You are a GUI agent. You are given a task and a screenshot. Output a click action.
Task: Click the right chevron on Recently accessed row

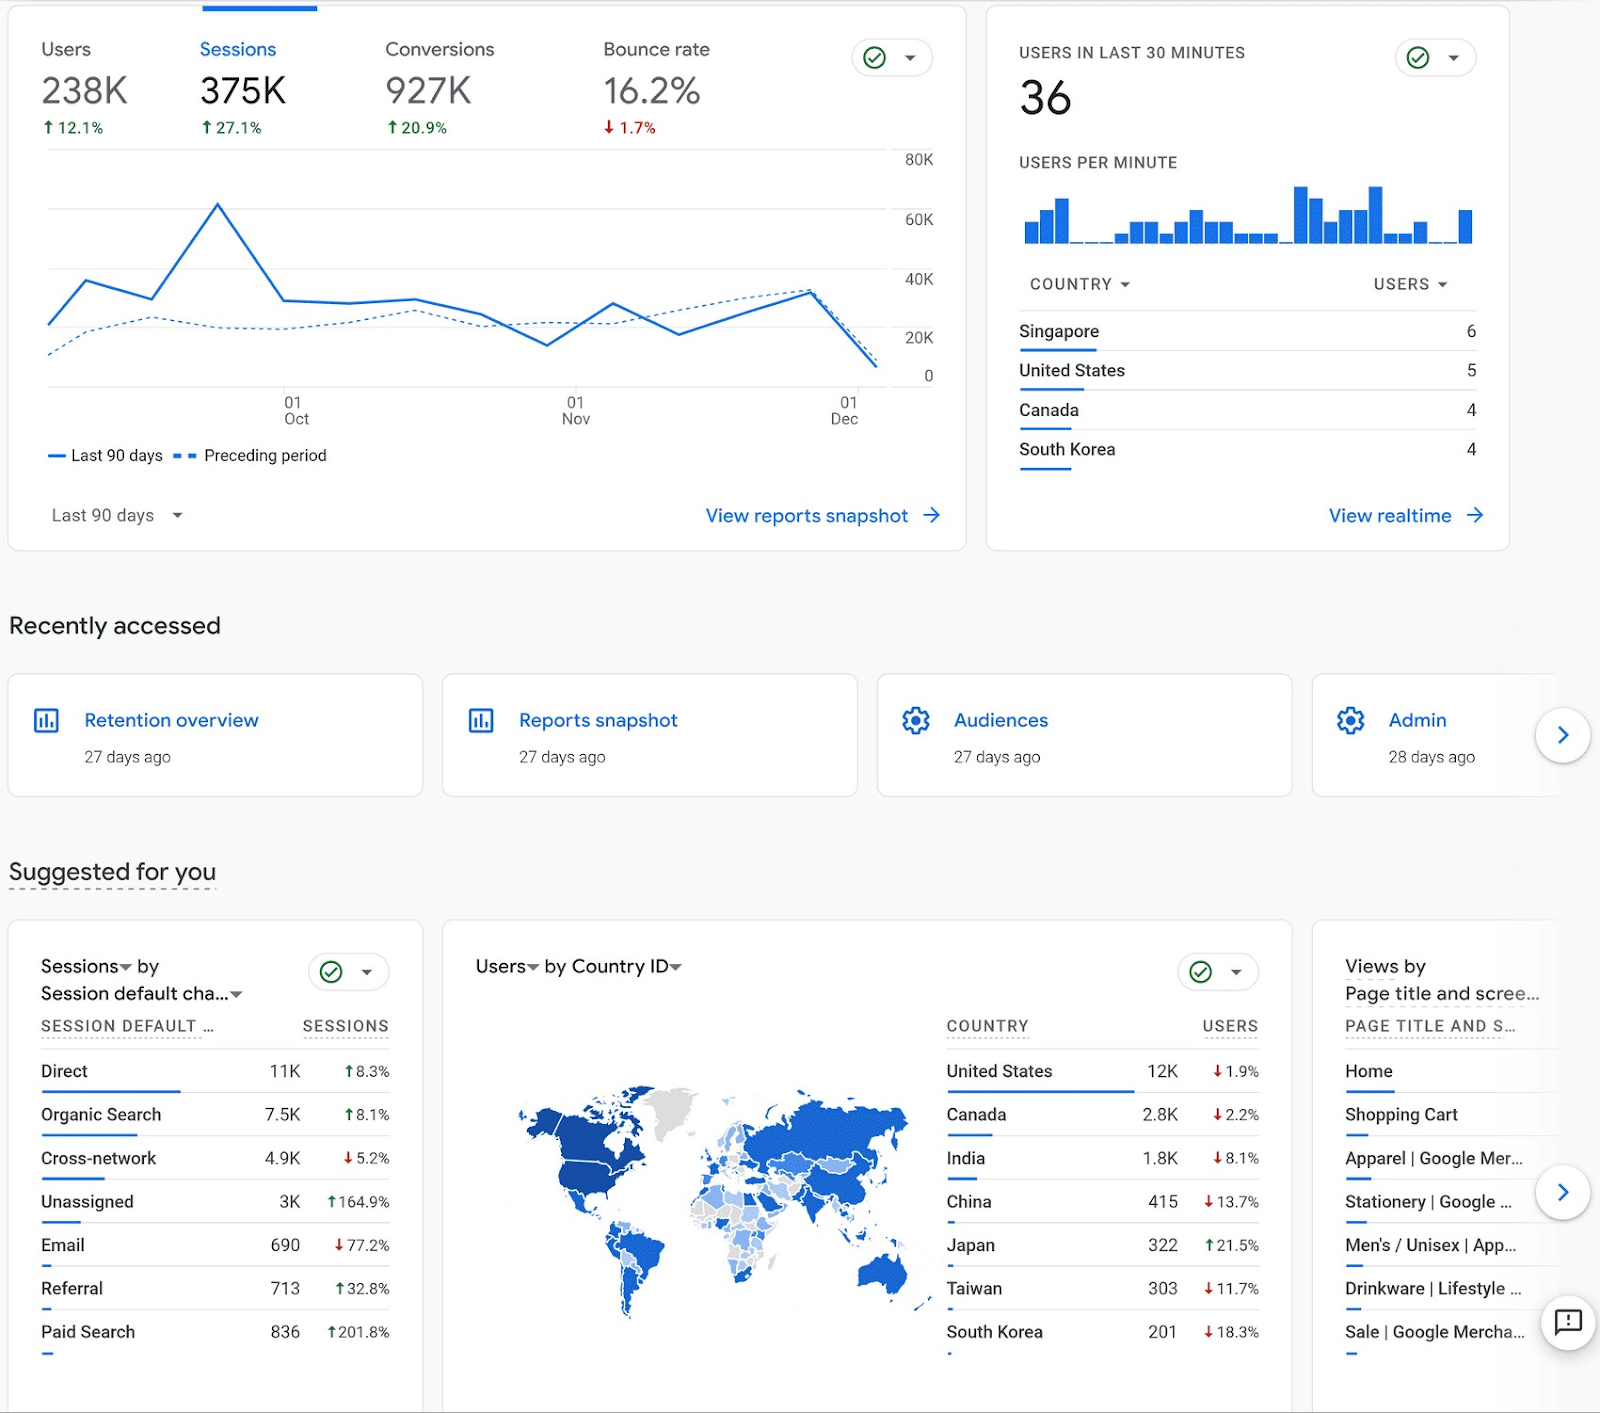click(1562, 735)
